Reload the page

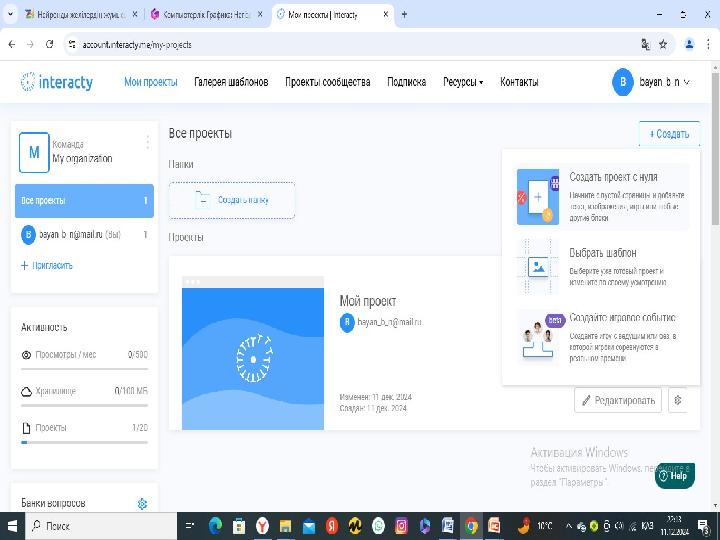tap(50, 44)
